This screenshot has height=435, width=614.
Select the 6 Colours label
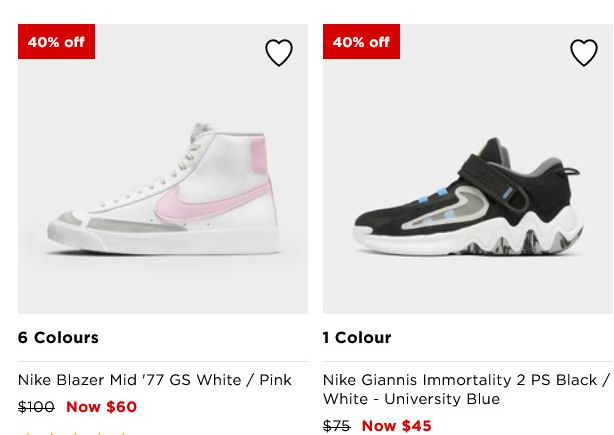(58, 338)
